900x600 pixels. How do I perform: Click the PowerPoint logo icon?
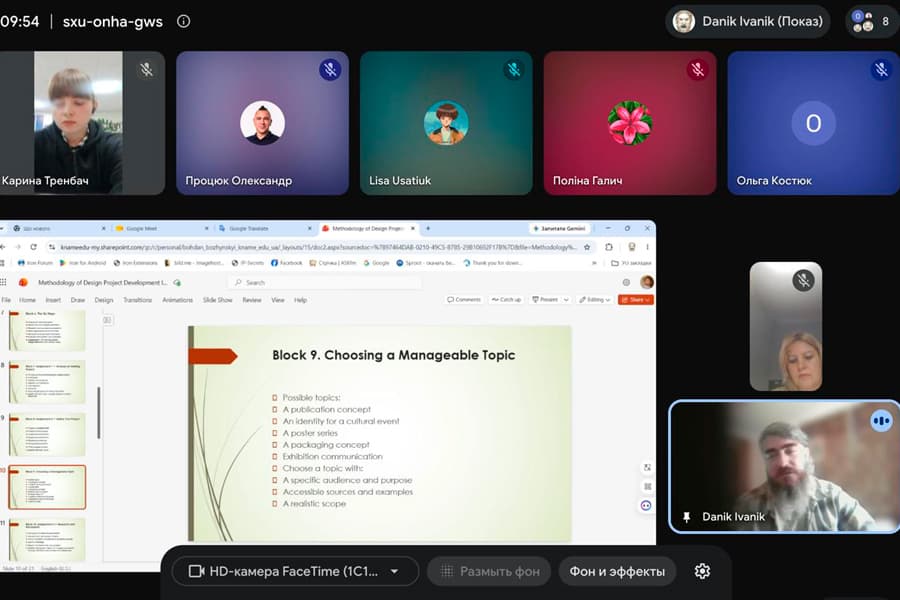point(23,282)
